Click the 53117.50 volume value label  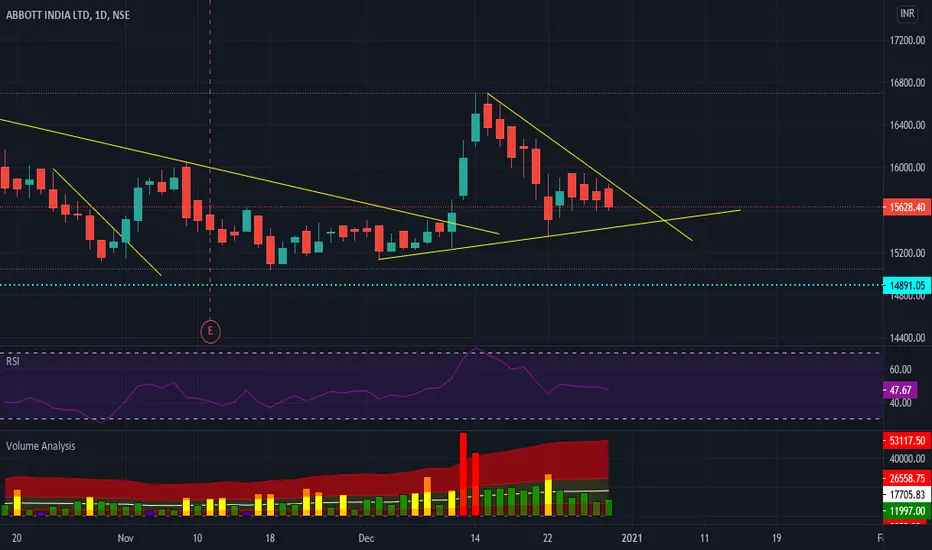click(907, 441)
